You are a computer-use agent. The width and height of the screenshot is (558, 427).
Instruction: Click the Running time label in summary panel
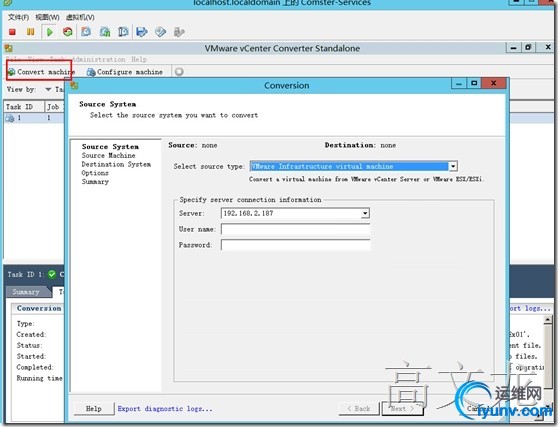[x=39, y=378]
